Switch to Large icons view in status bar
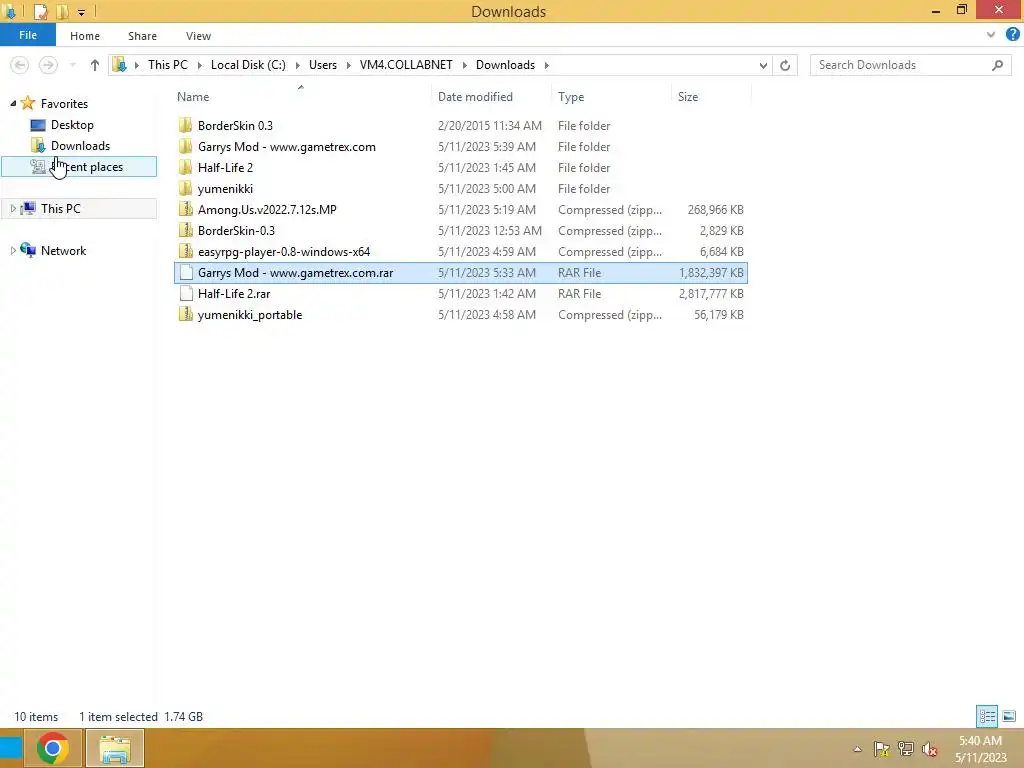The width and height of the screenshot is (1024, 768). tap(1009, 716)
